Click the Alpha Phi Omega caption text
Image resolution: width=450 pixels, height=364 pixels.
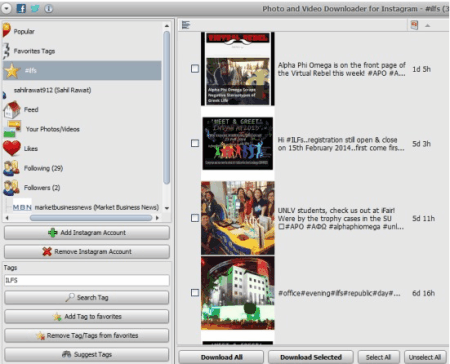342,69
